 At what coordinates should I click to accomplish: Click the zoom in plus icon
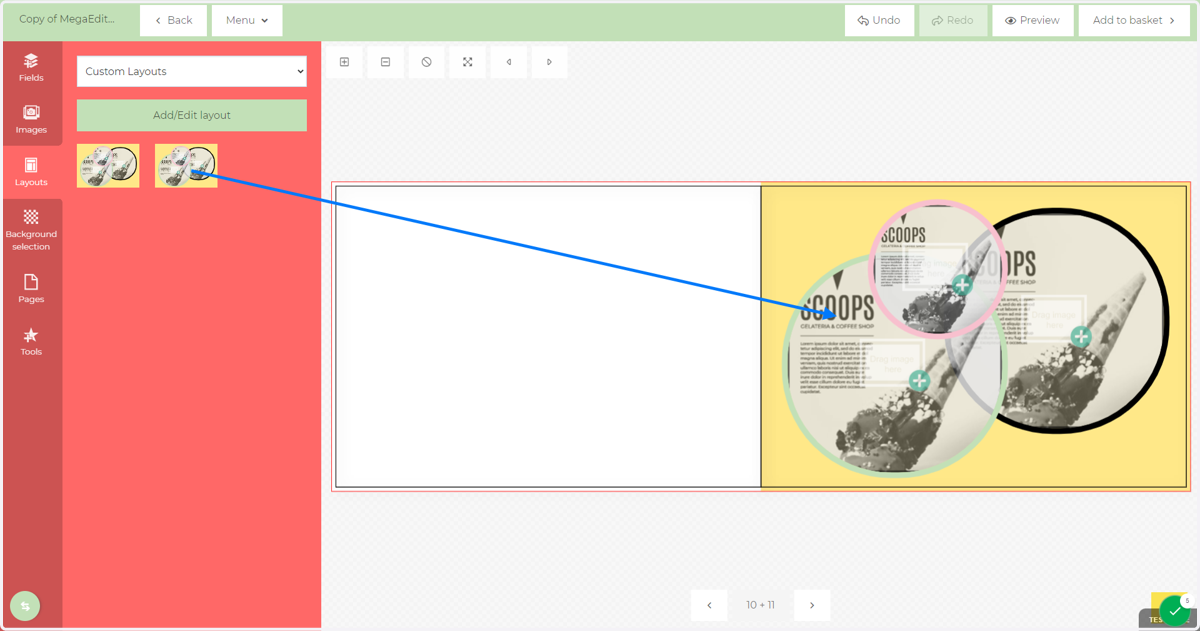coord(344,62)
